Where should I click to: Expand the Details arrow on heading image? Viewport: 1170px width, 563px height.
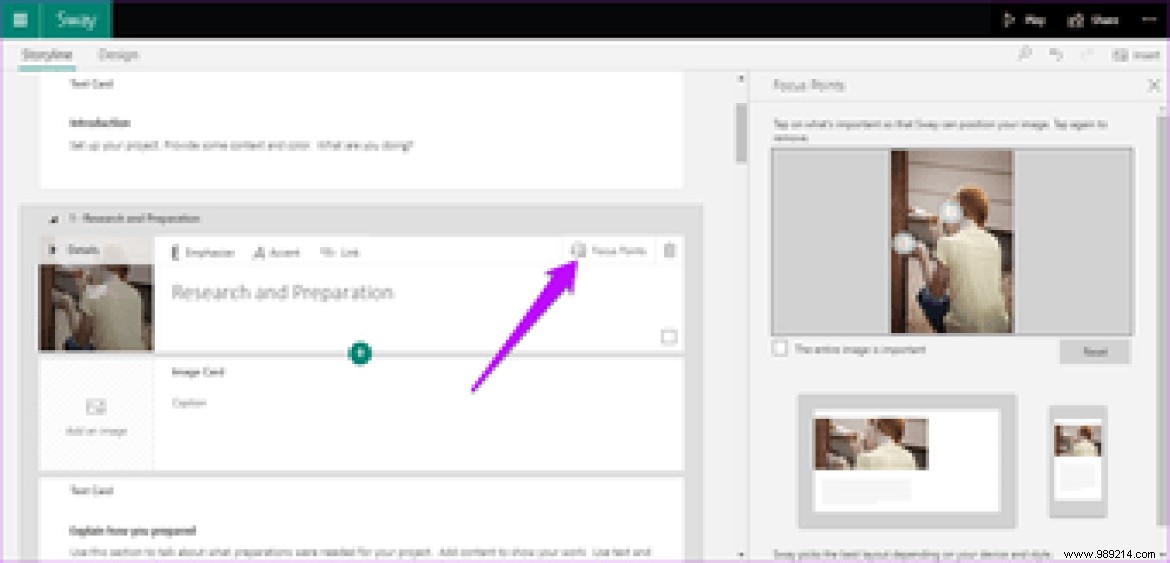(x=52, y=250)
